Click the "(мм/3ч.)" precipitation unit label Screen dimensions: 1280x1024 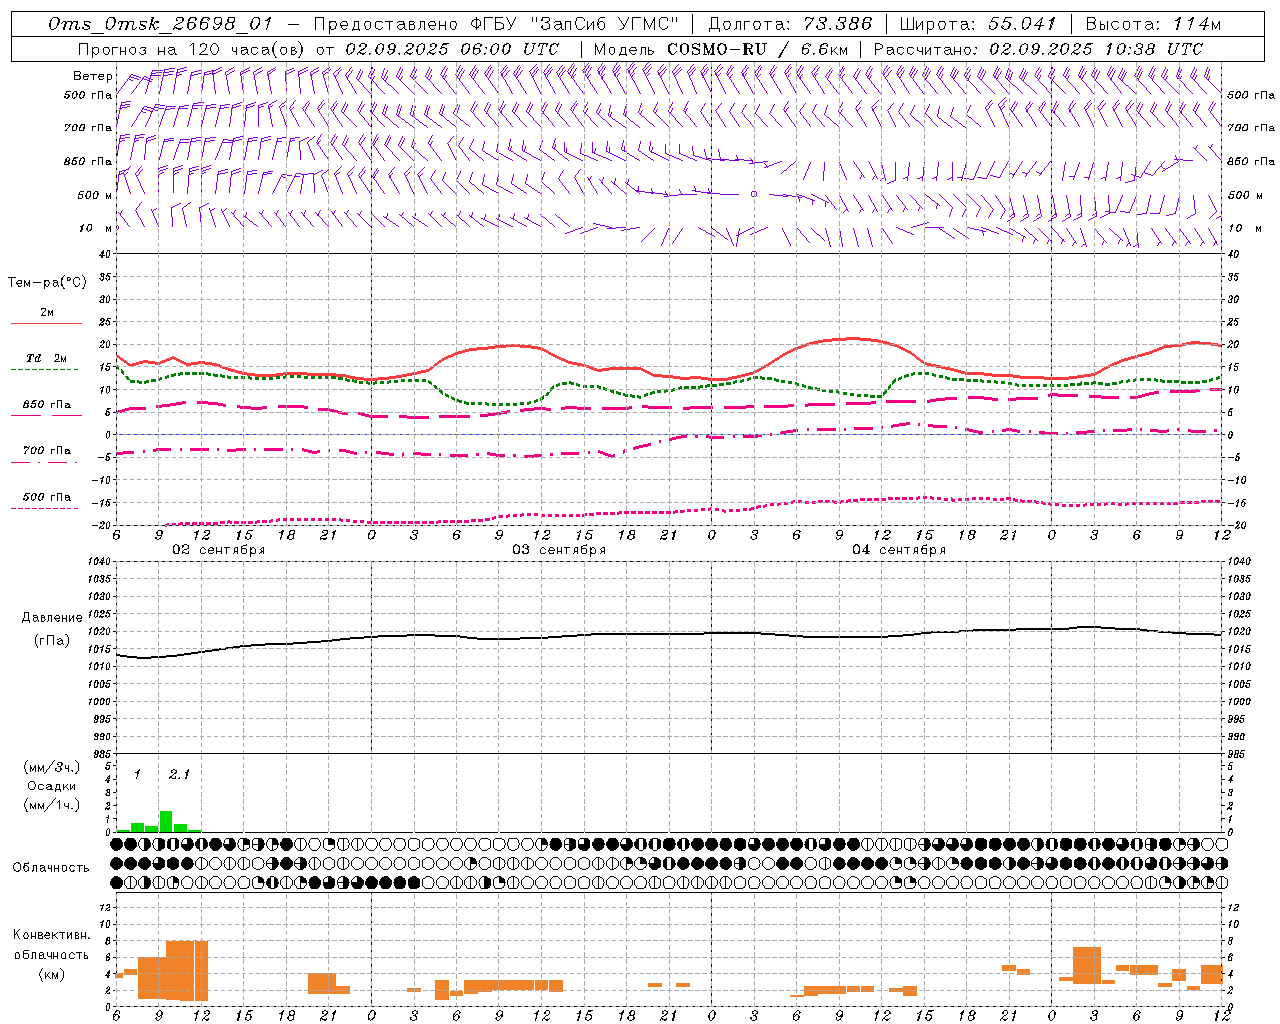(x=52, y=767)
